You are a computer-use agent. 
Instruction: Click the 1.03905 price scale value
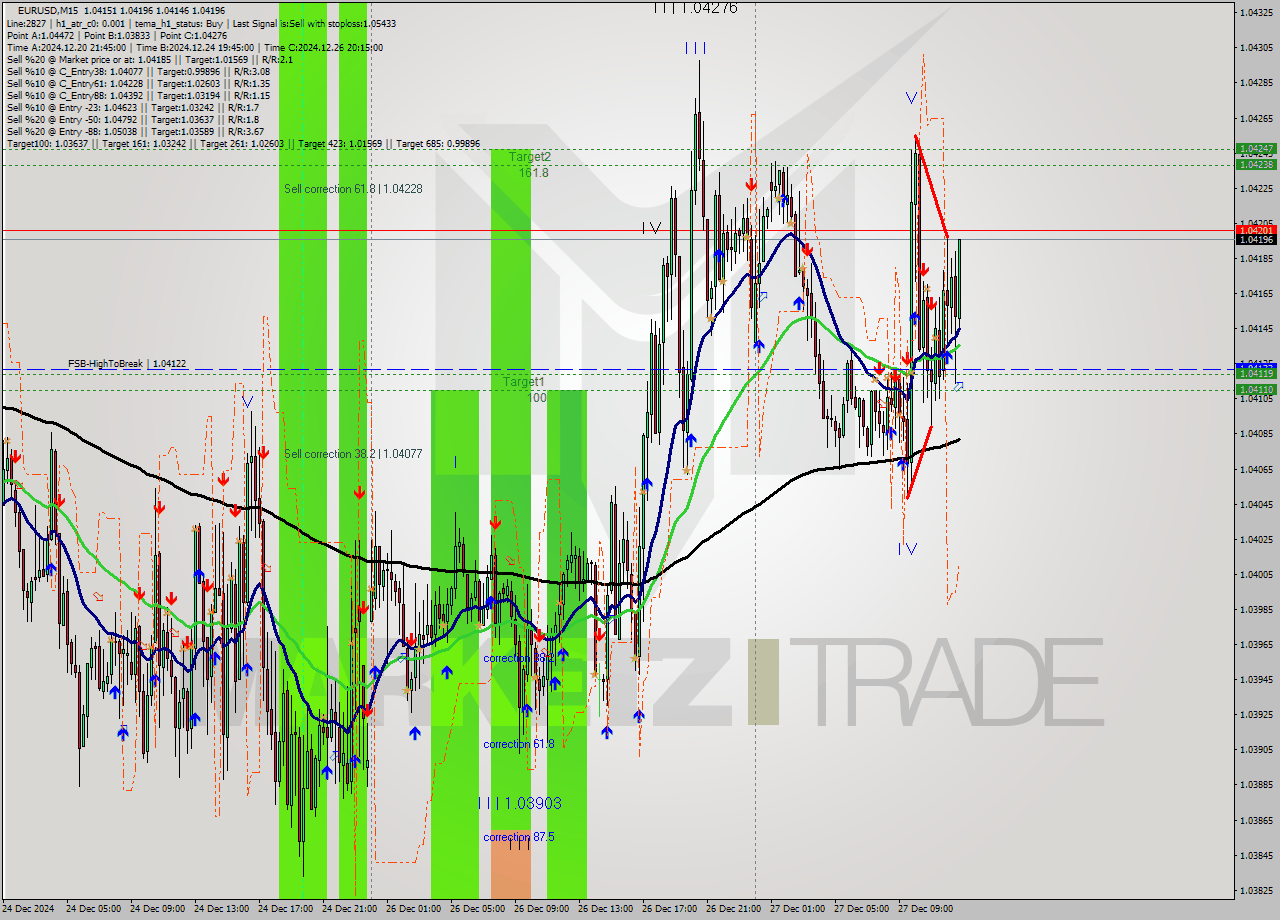click(1256, 749)
